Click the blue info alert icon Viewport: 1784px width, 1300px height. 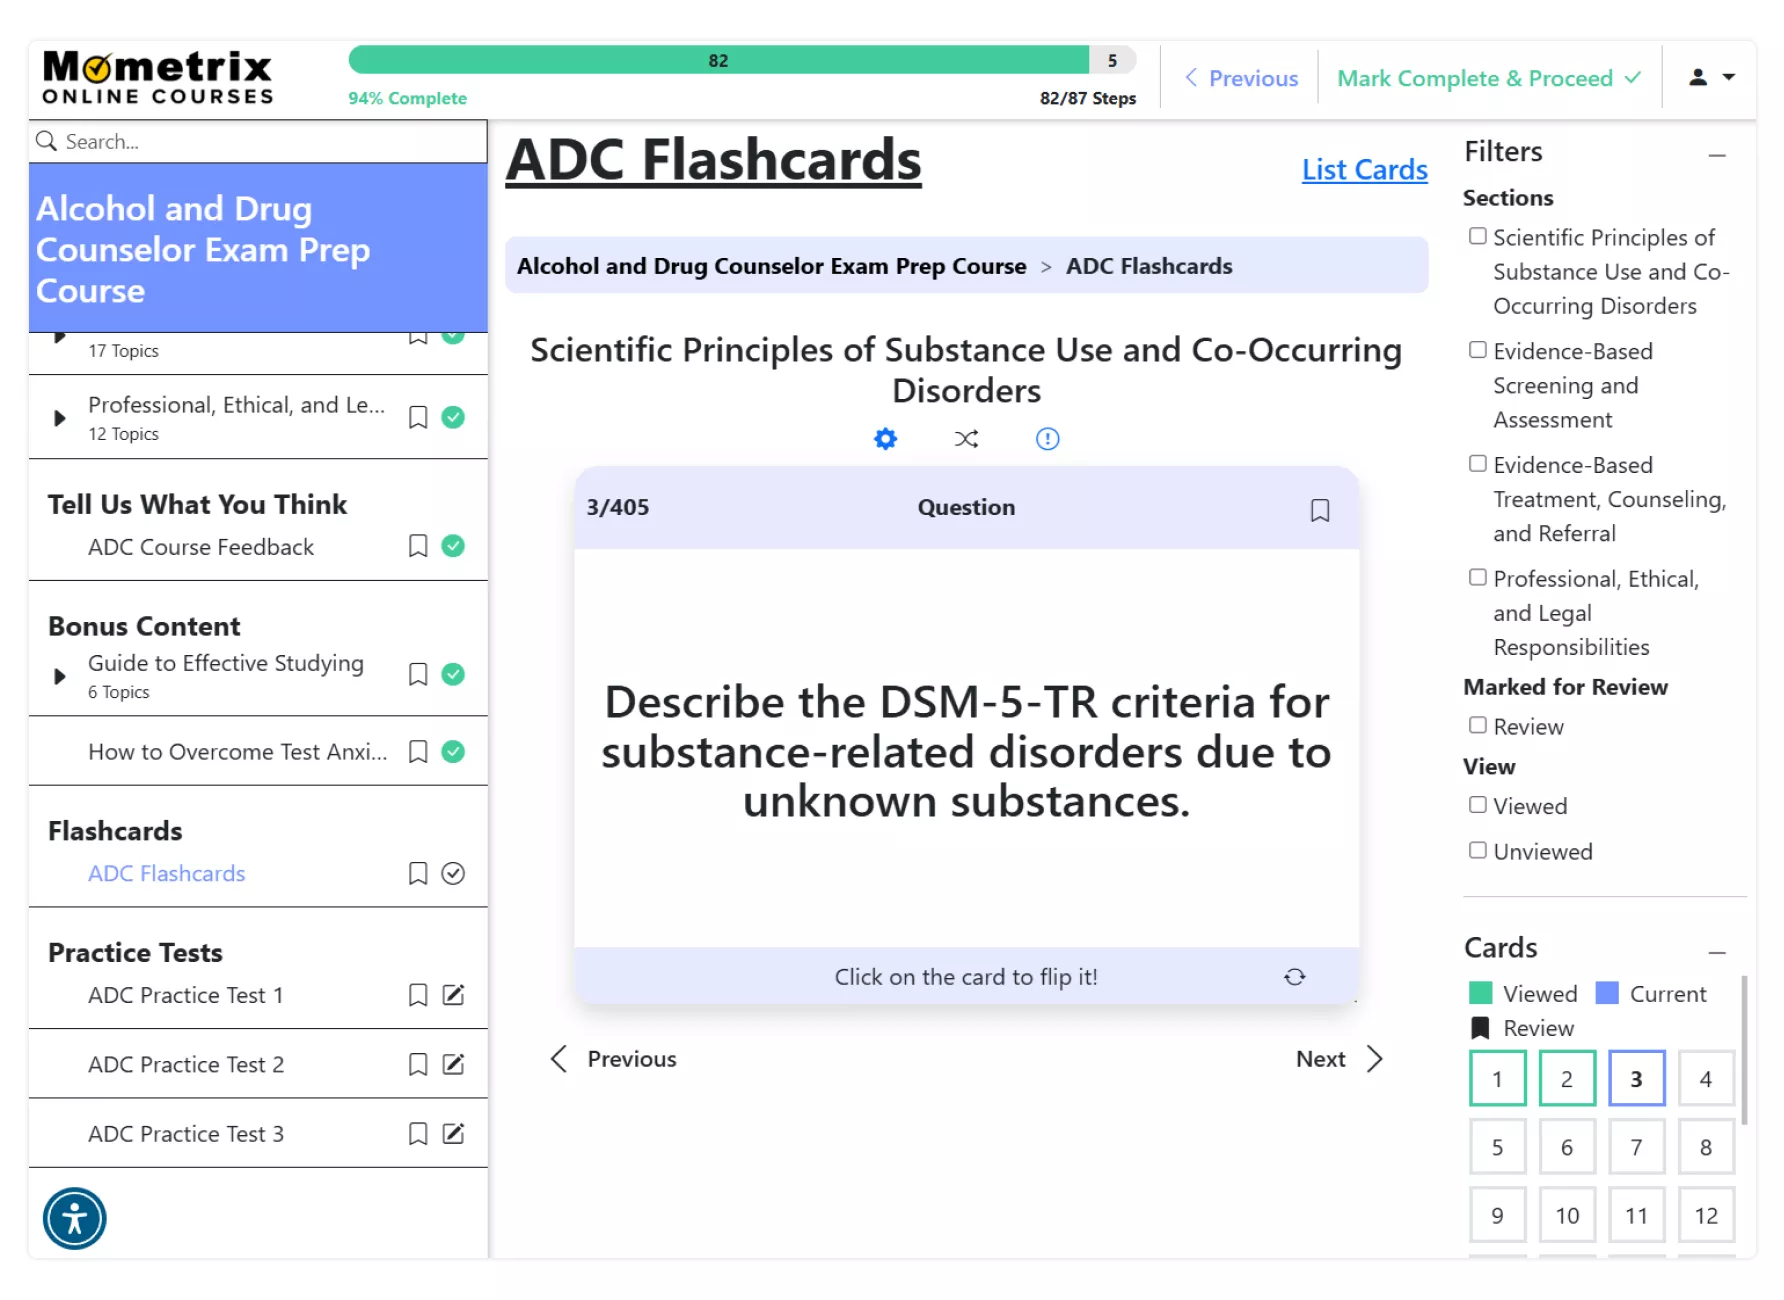click(1047, 439)
